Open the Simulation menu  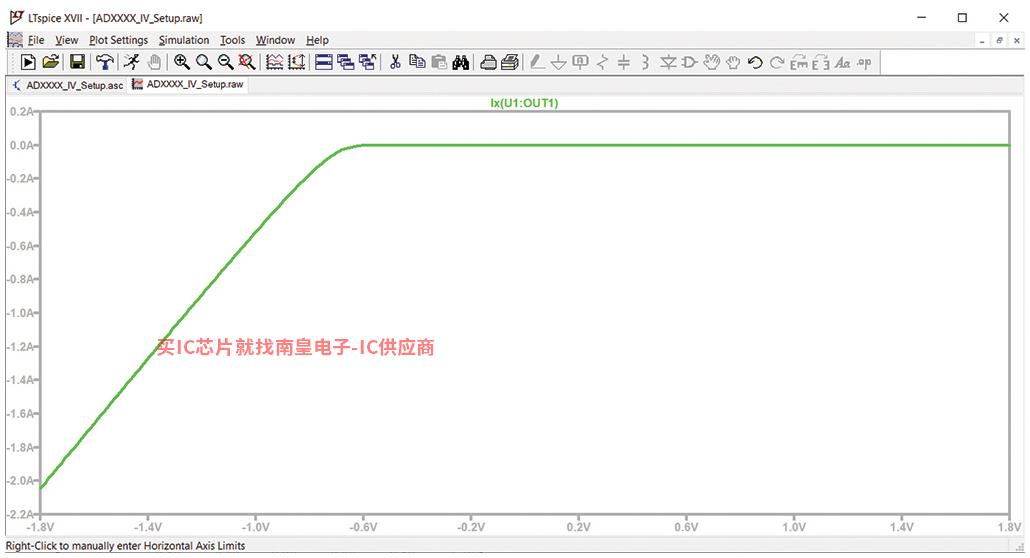tap(184, 40)
